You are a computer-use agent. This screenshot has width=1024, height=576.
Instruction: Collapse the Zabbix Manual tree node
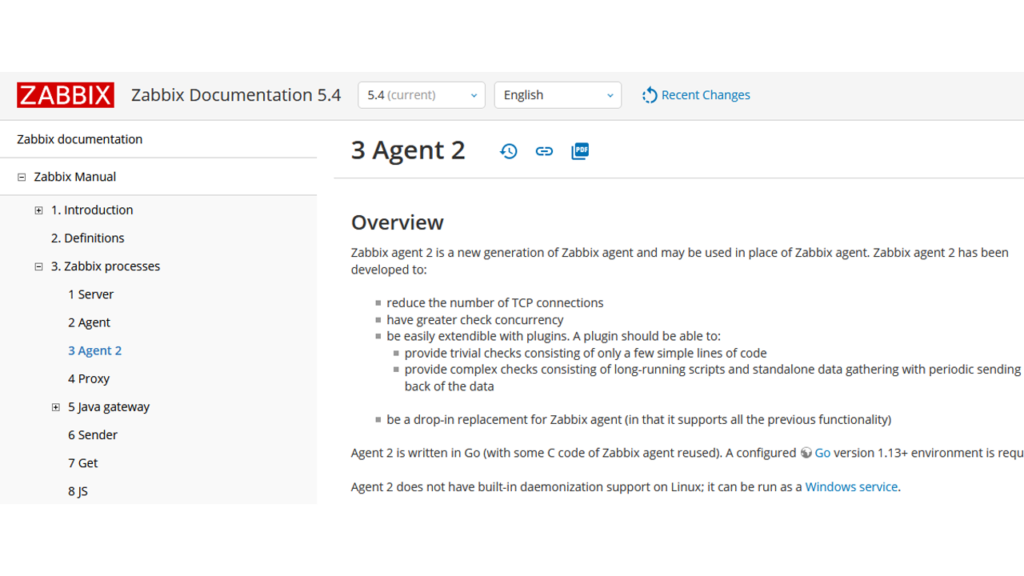(x=22, y=177)
